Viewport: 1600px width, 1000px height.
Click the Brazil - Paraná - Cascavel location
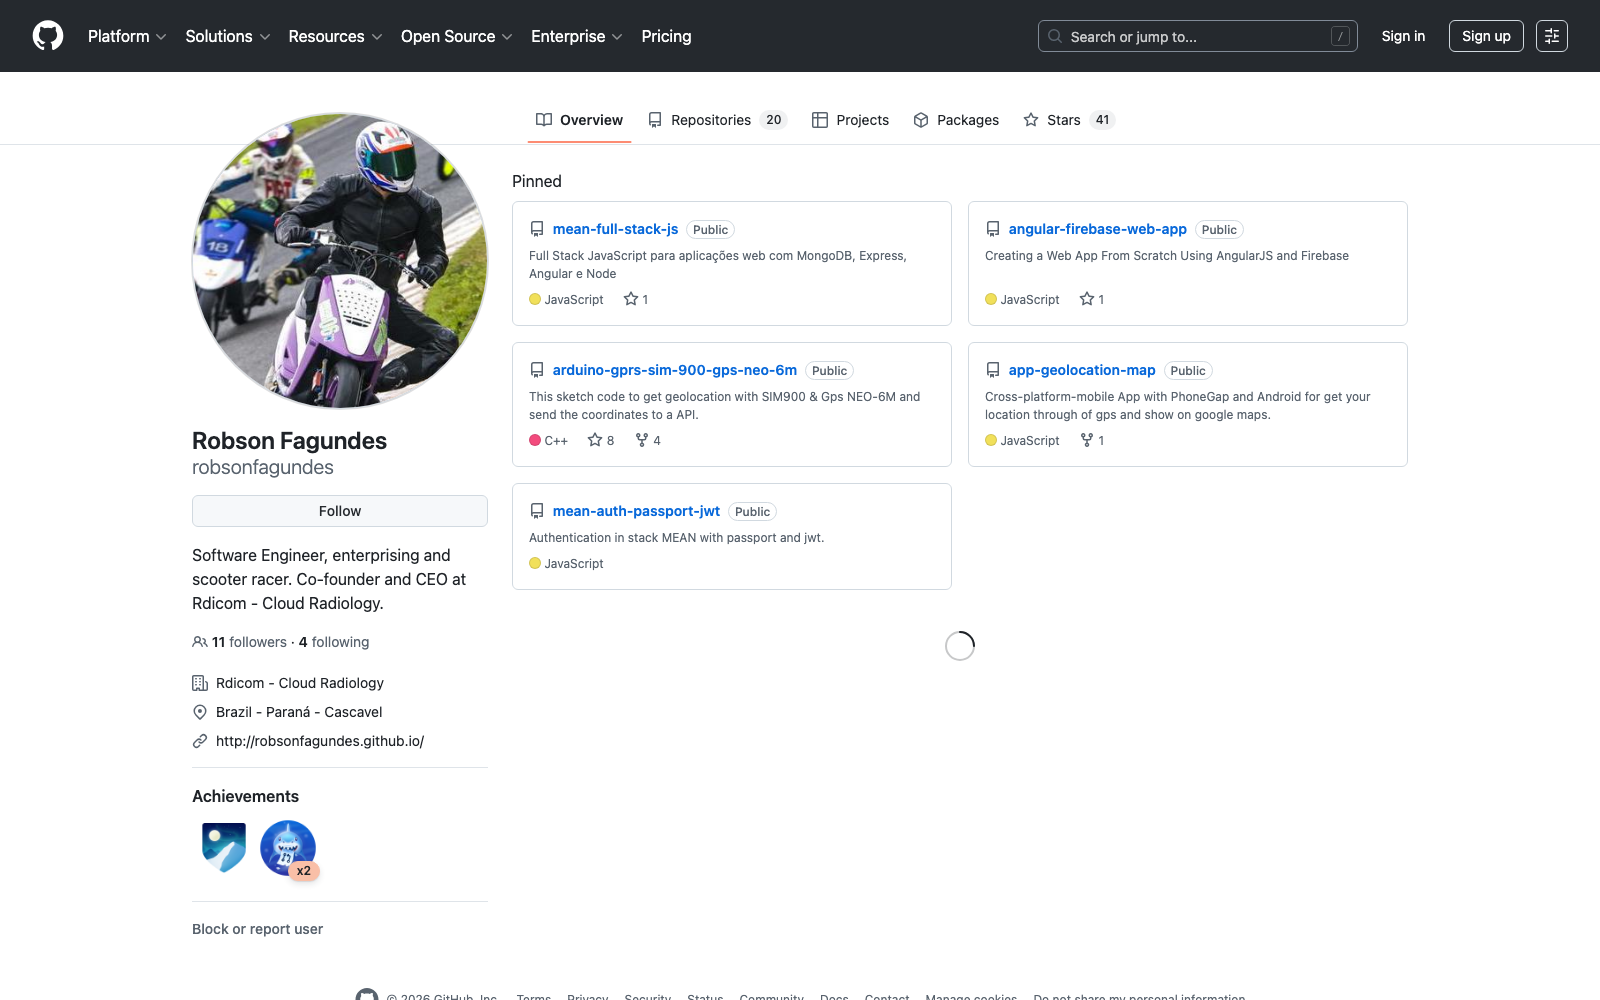(299, 712)
